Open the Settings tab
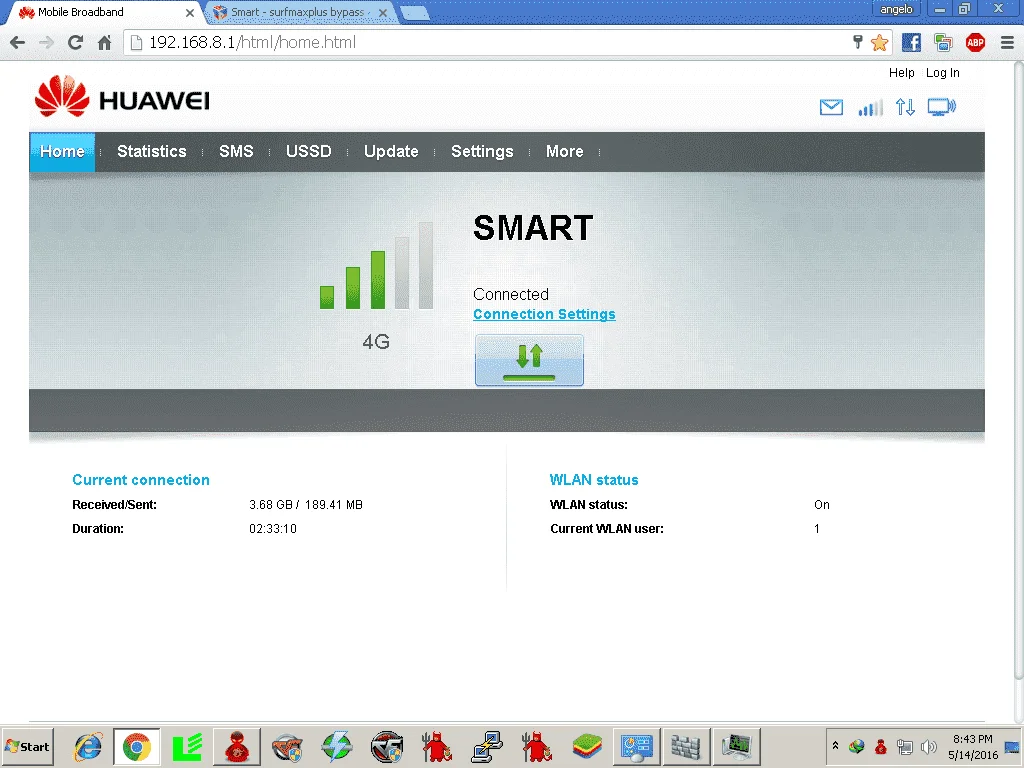This screenshot has height=768, width=1024. click(482, 152)
